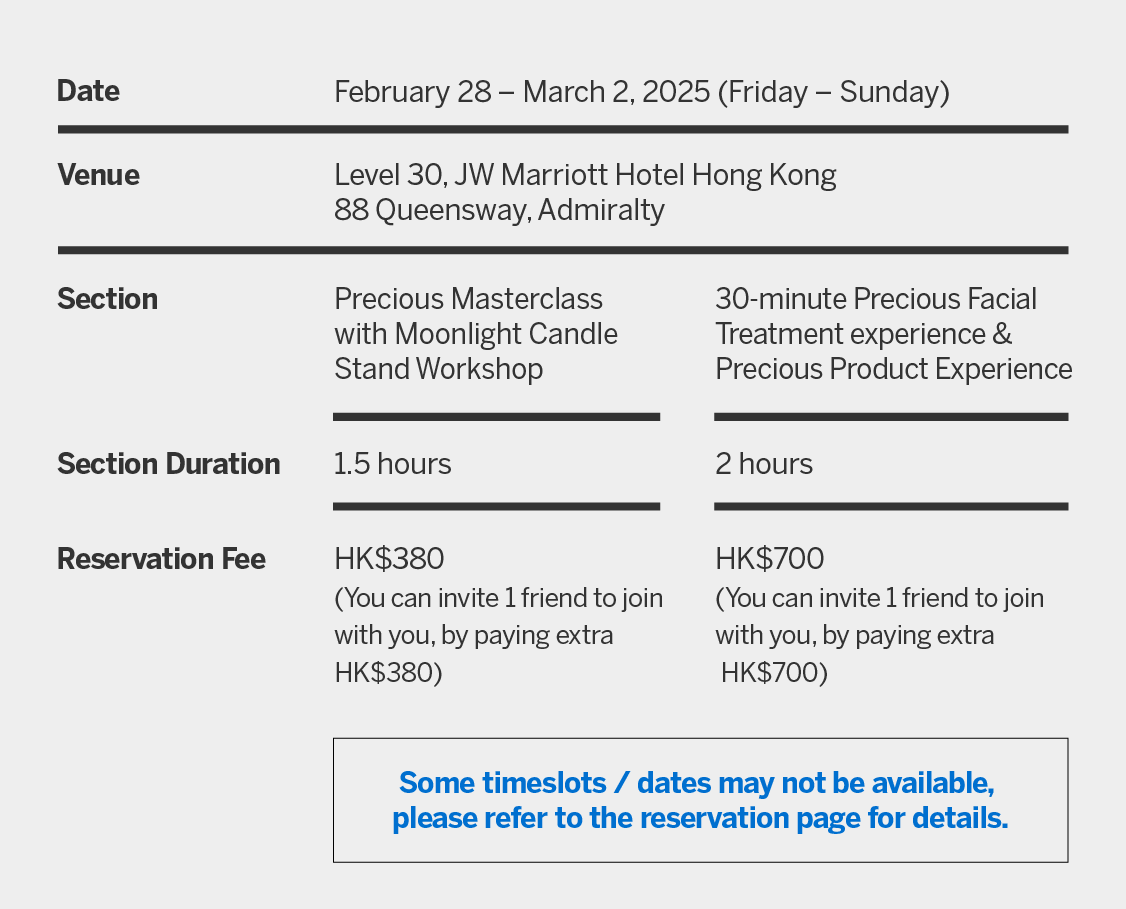
Task: Click the Section row label
Action: point(107,299)
